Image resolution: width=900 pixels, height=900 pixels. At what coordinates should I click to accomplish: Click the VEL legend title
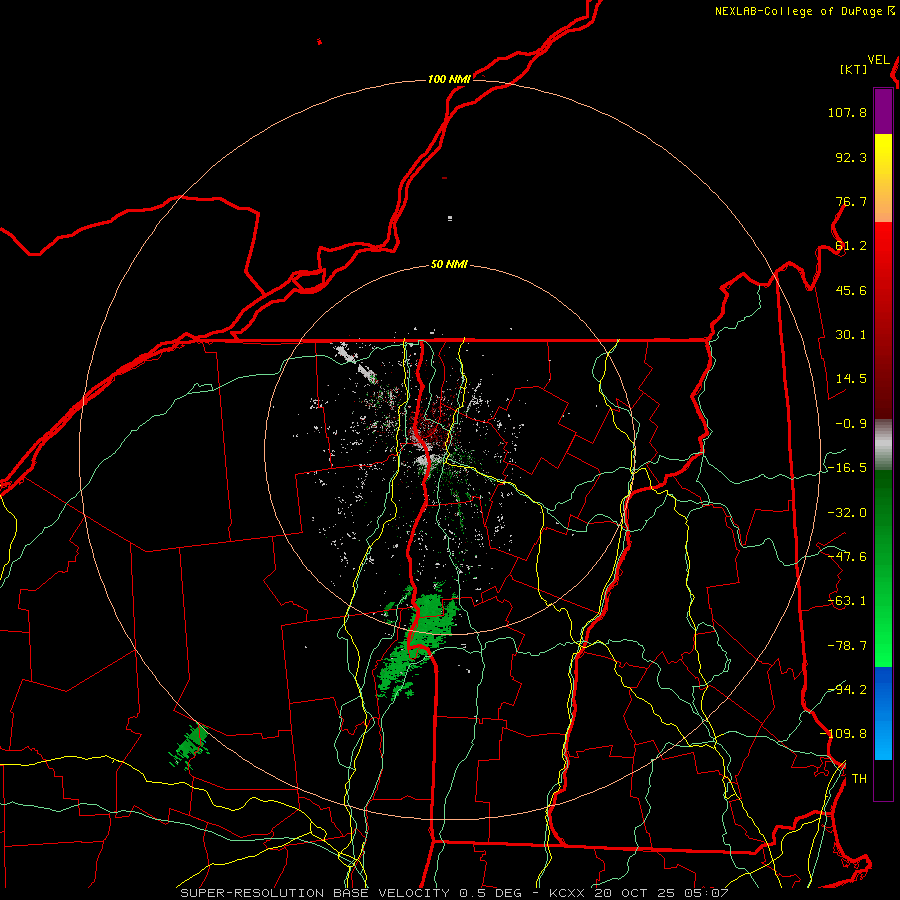pos(878,60)
